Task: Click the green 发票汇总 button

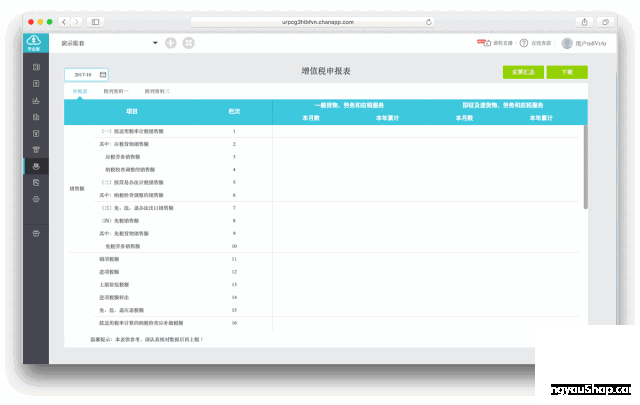Action: [x=523, y=72]
